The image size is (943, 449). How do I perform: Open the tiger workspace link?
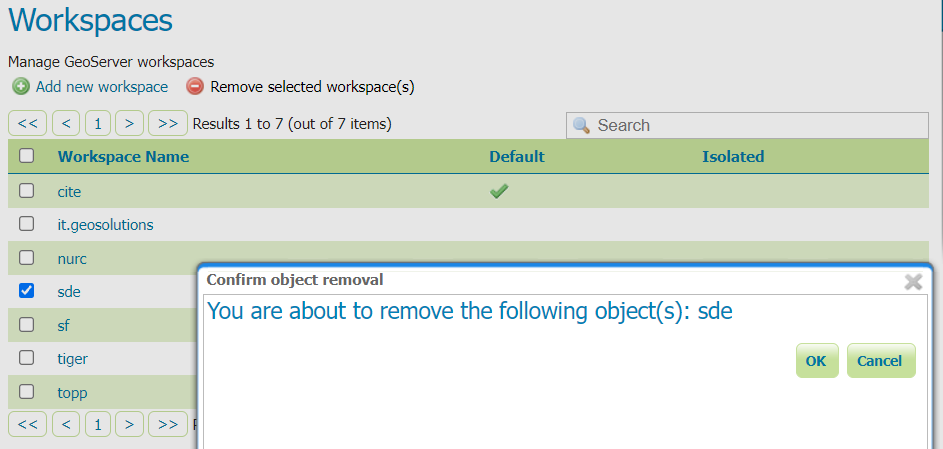73,358
